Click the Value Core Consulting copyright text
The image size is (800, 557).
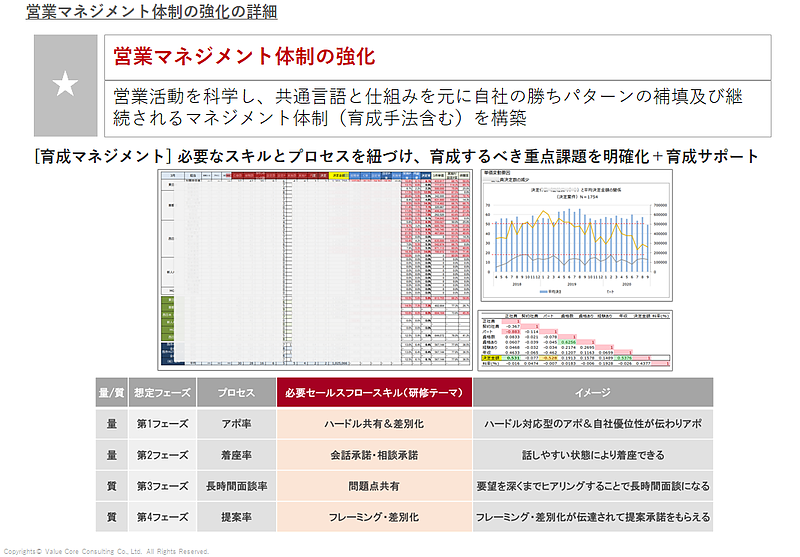105,551
